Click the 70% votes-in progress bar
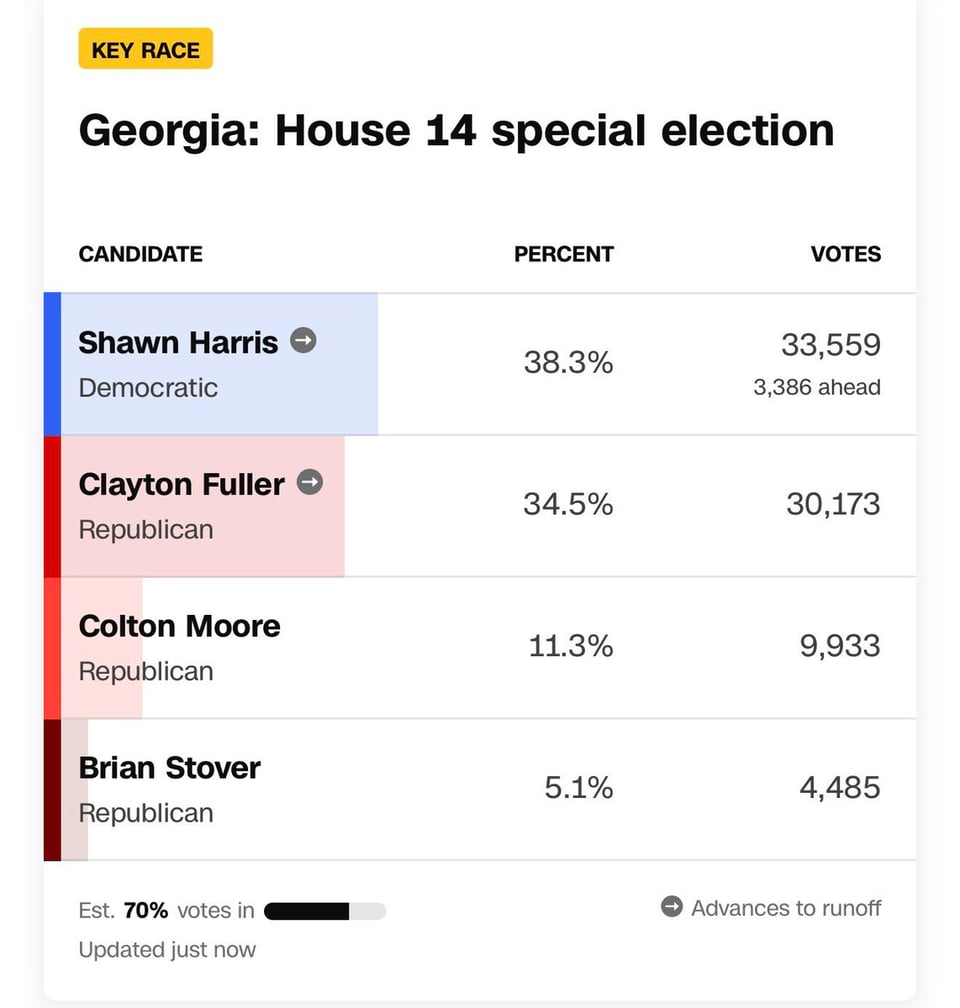This screenshot has width=960, height=1008. [x=324, y=910]
